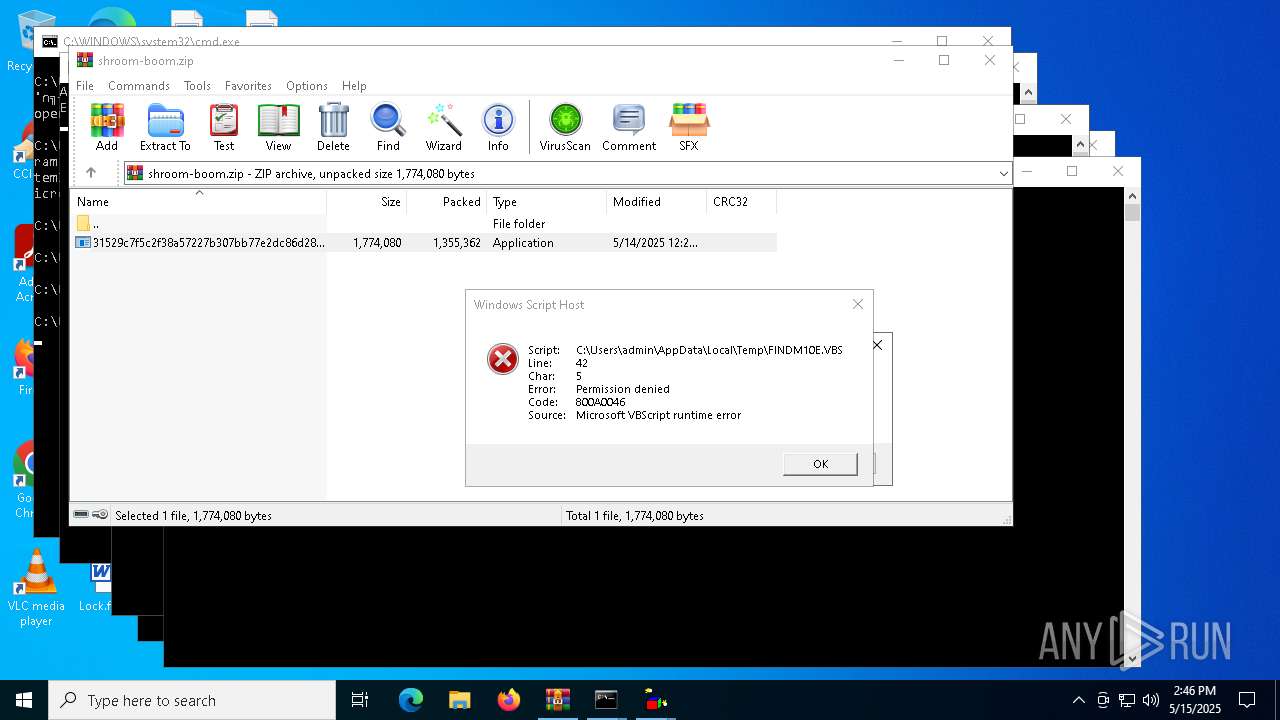
Task: Show archive Info
Action: pyautogui.click(x=498, y=127)
